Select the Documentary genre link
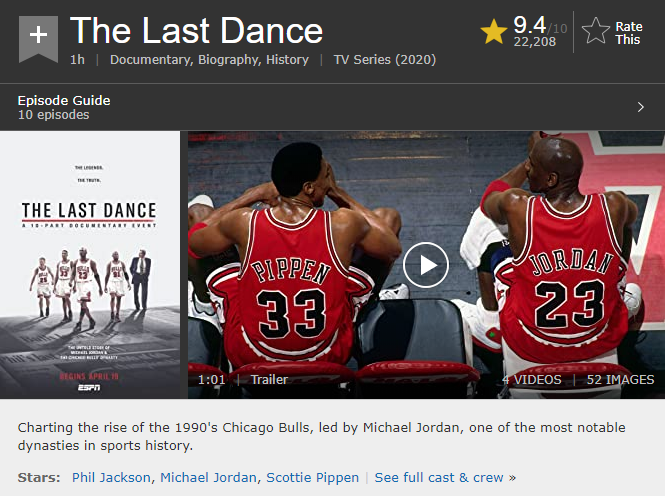The height and width of the screenshot is (496, 665). 149,59
